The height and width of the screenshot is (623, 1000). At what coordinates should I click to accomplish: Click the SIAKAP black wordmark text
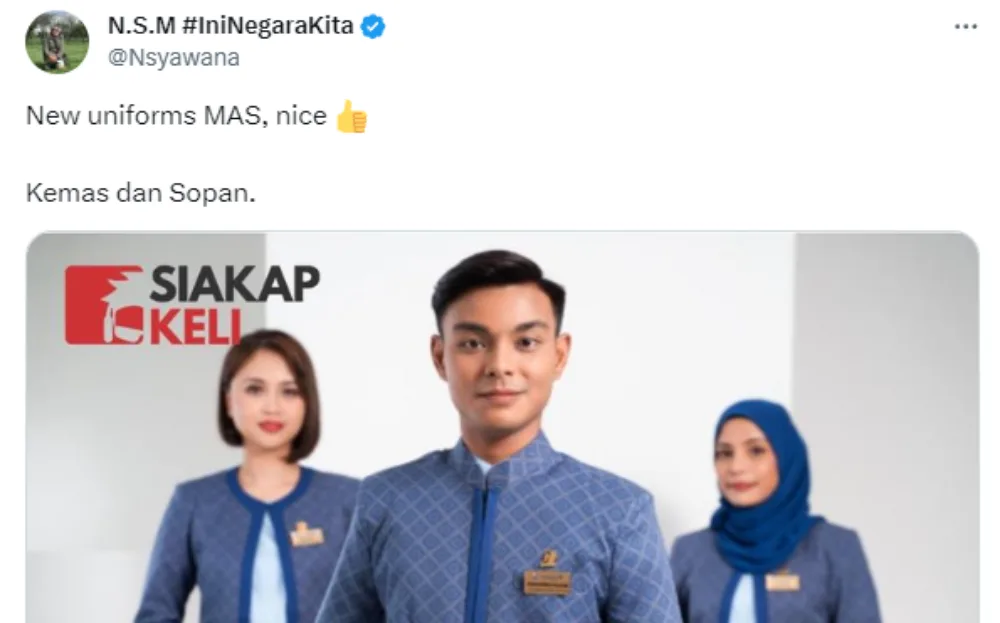pos(235,284)
